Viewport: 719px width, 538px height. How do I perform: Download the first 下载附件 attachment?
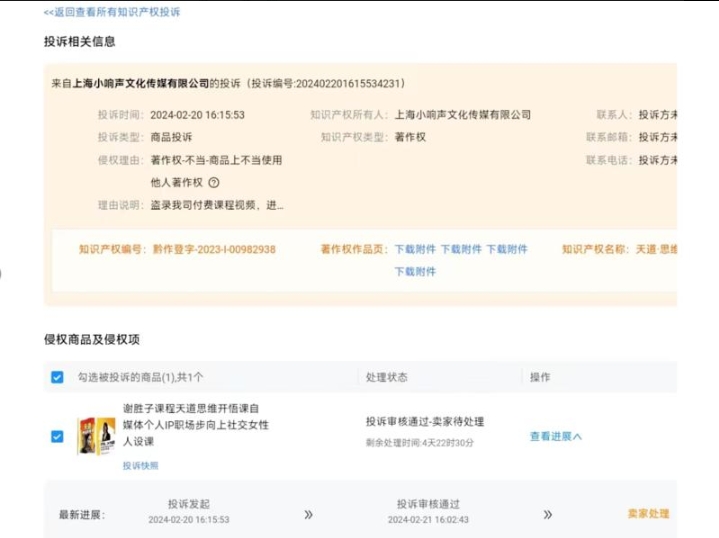pyautogui.click(x=415, y=249)
